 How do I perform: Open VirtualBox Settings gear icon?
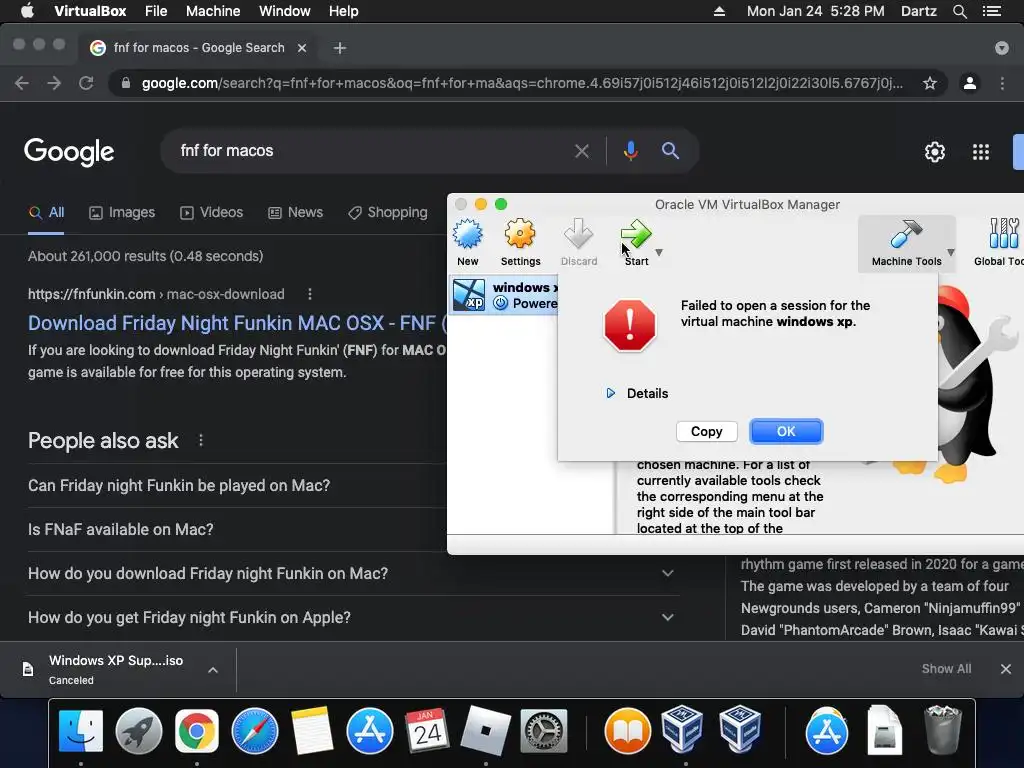click(x=520, y=234)
